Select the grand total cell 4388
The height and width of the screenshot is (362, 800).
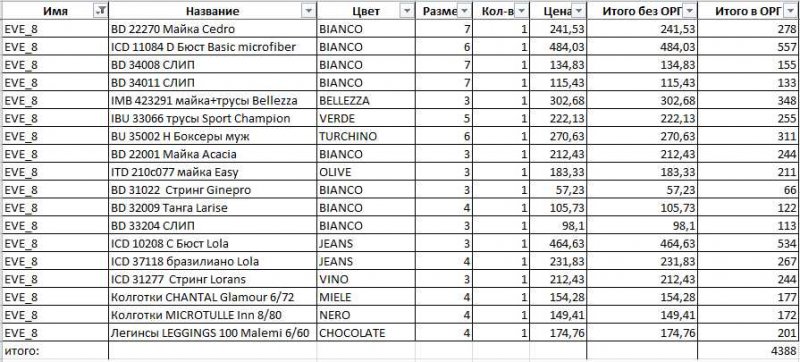(748, 351)
